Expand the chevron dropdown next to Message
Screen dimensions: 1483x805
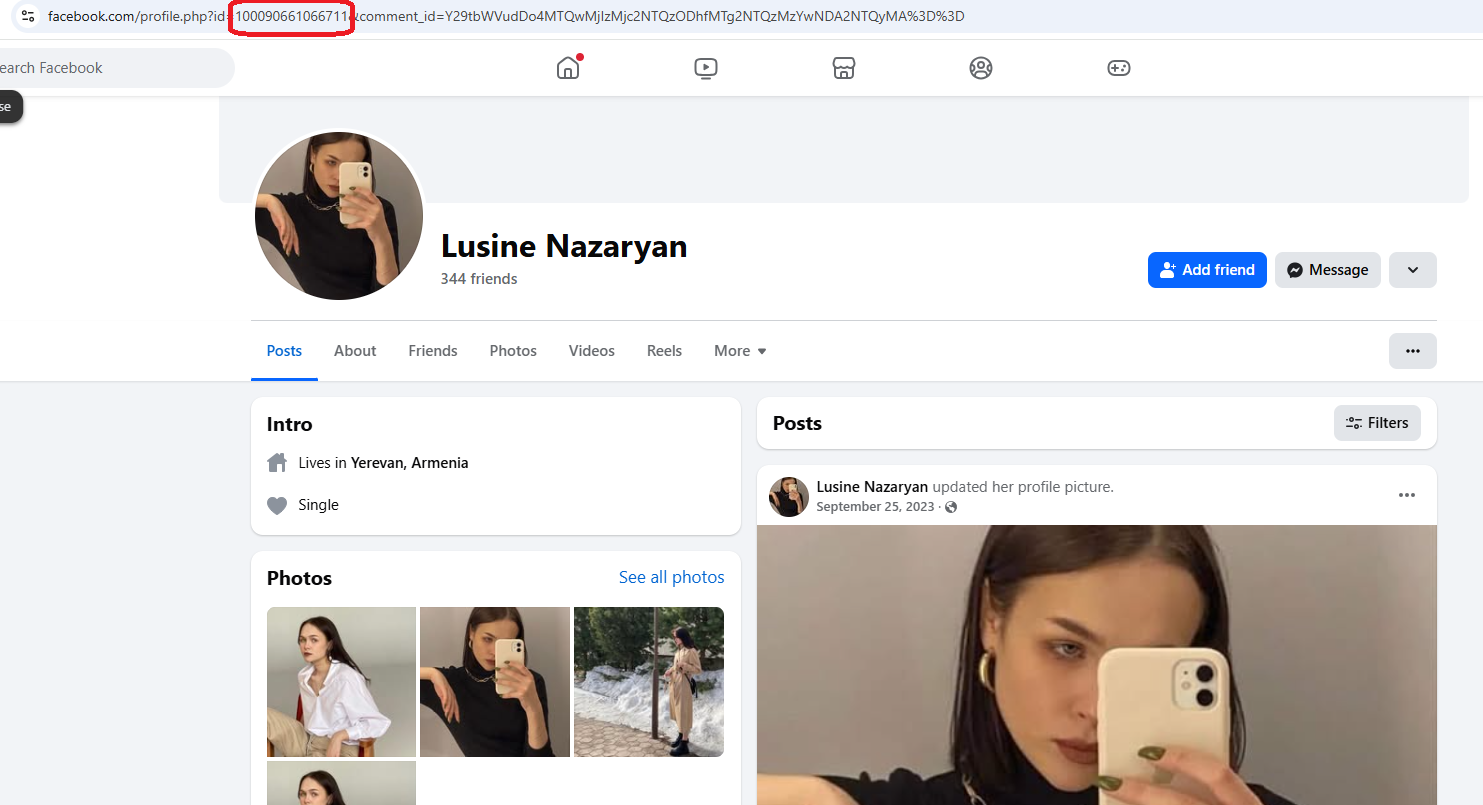1412,270
